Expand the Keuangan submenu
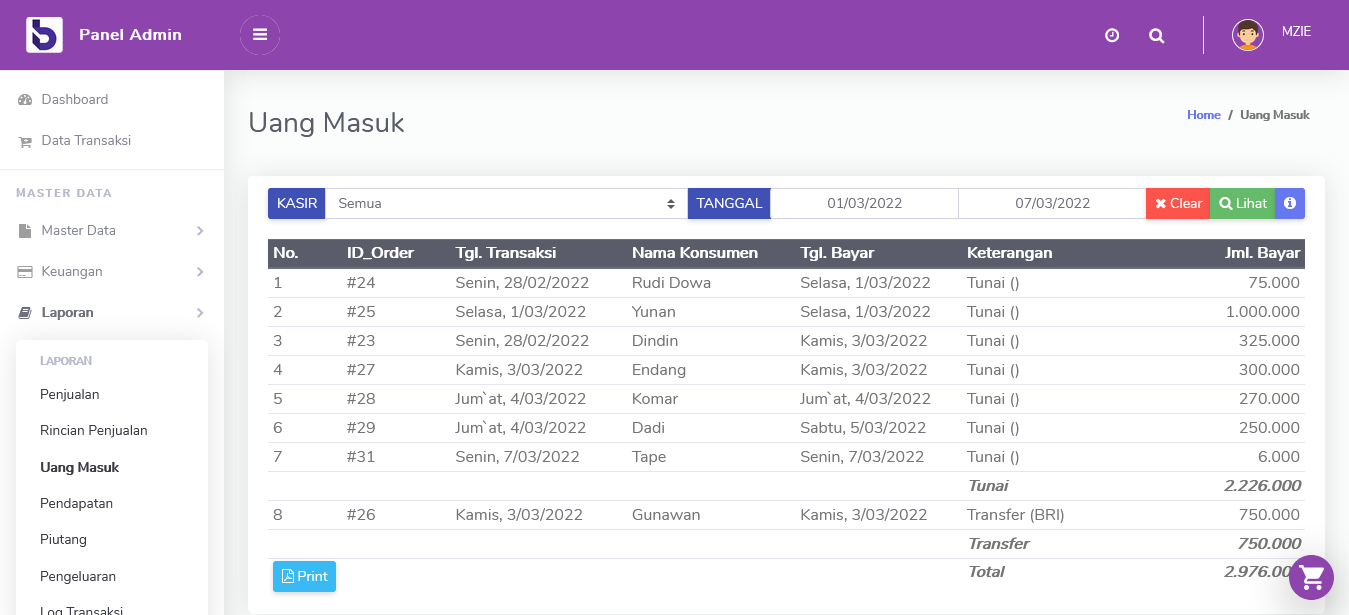1349x615 pixels. [112, 272]
